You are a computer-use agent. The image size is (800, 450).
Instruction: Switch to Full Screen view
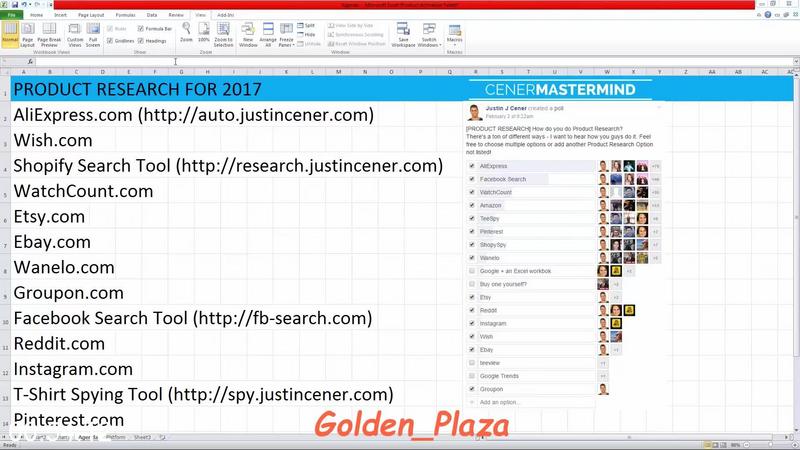tap(93, 34)
